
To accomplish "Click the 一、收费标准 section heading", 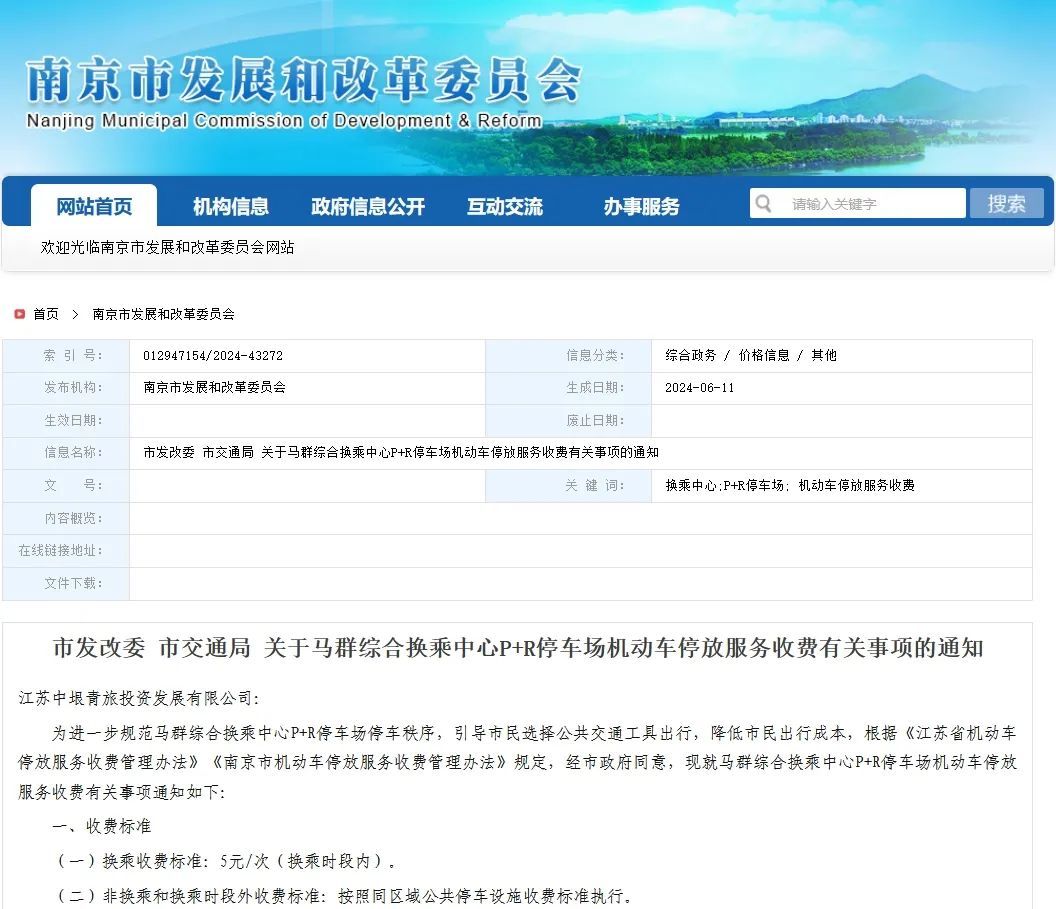I will coord(102,826).
